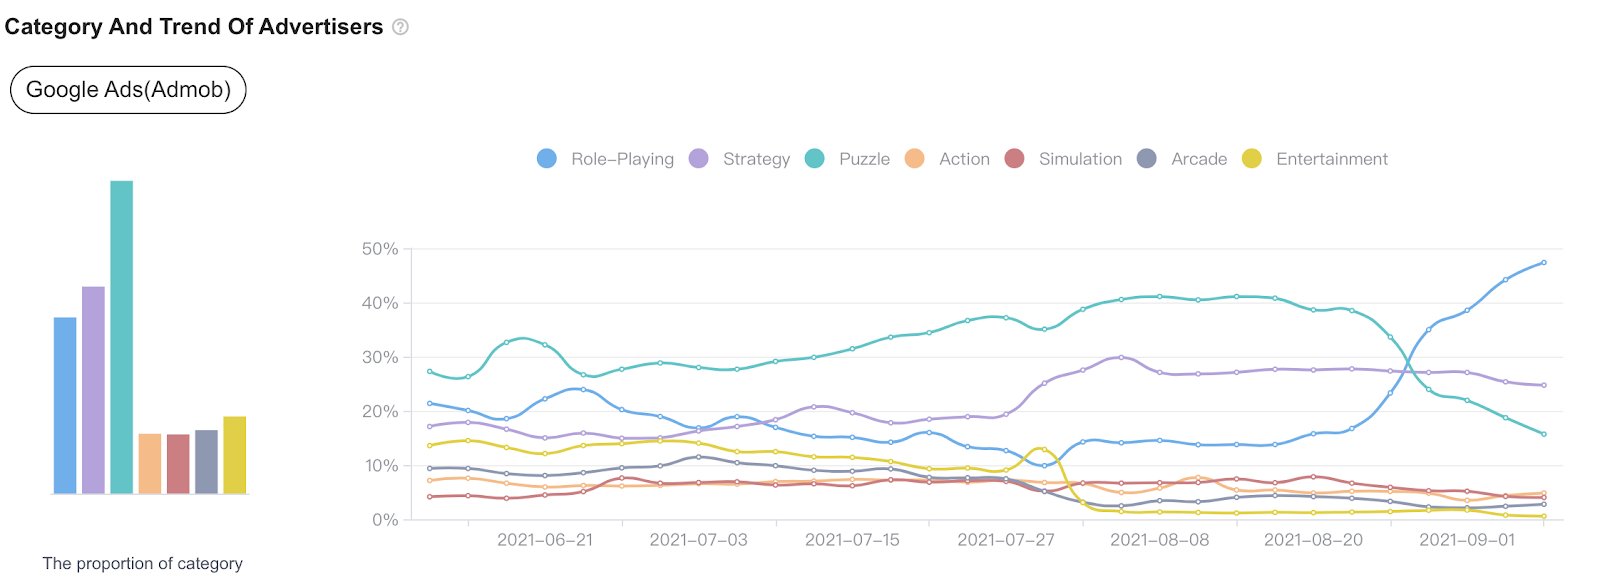Click the orange Action bar
This screenshot has height=582, width=1600.
click(150, 463)
